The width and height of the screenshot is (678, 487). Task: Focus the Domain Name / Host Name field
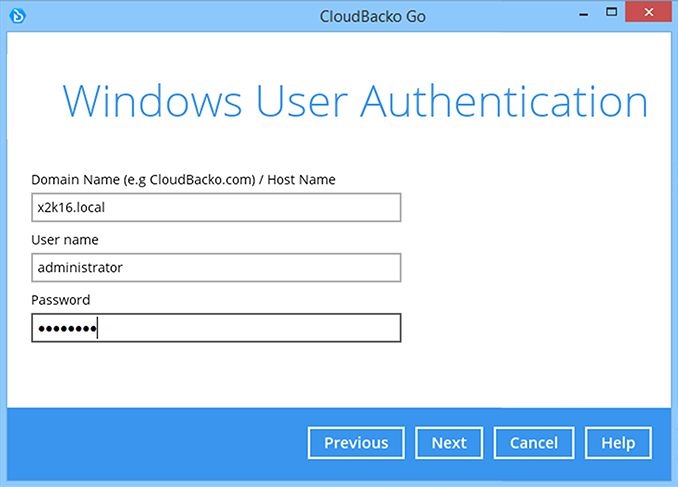pyautogui.click(x=216, y=208)
